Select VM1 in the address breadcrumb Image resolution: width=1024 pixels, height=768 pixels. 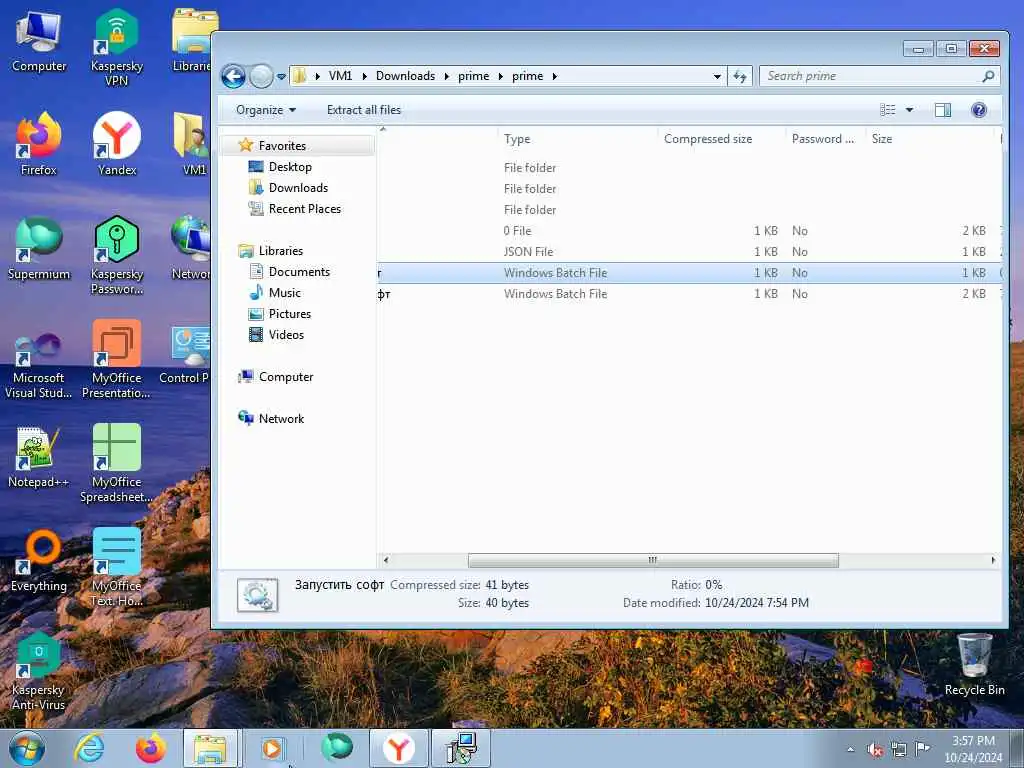click(x=340, y=76)
